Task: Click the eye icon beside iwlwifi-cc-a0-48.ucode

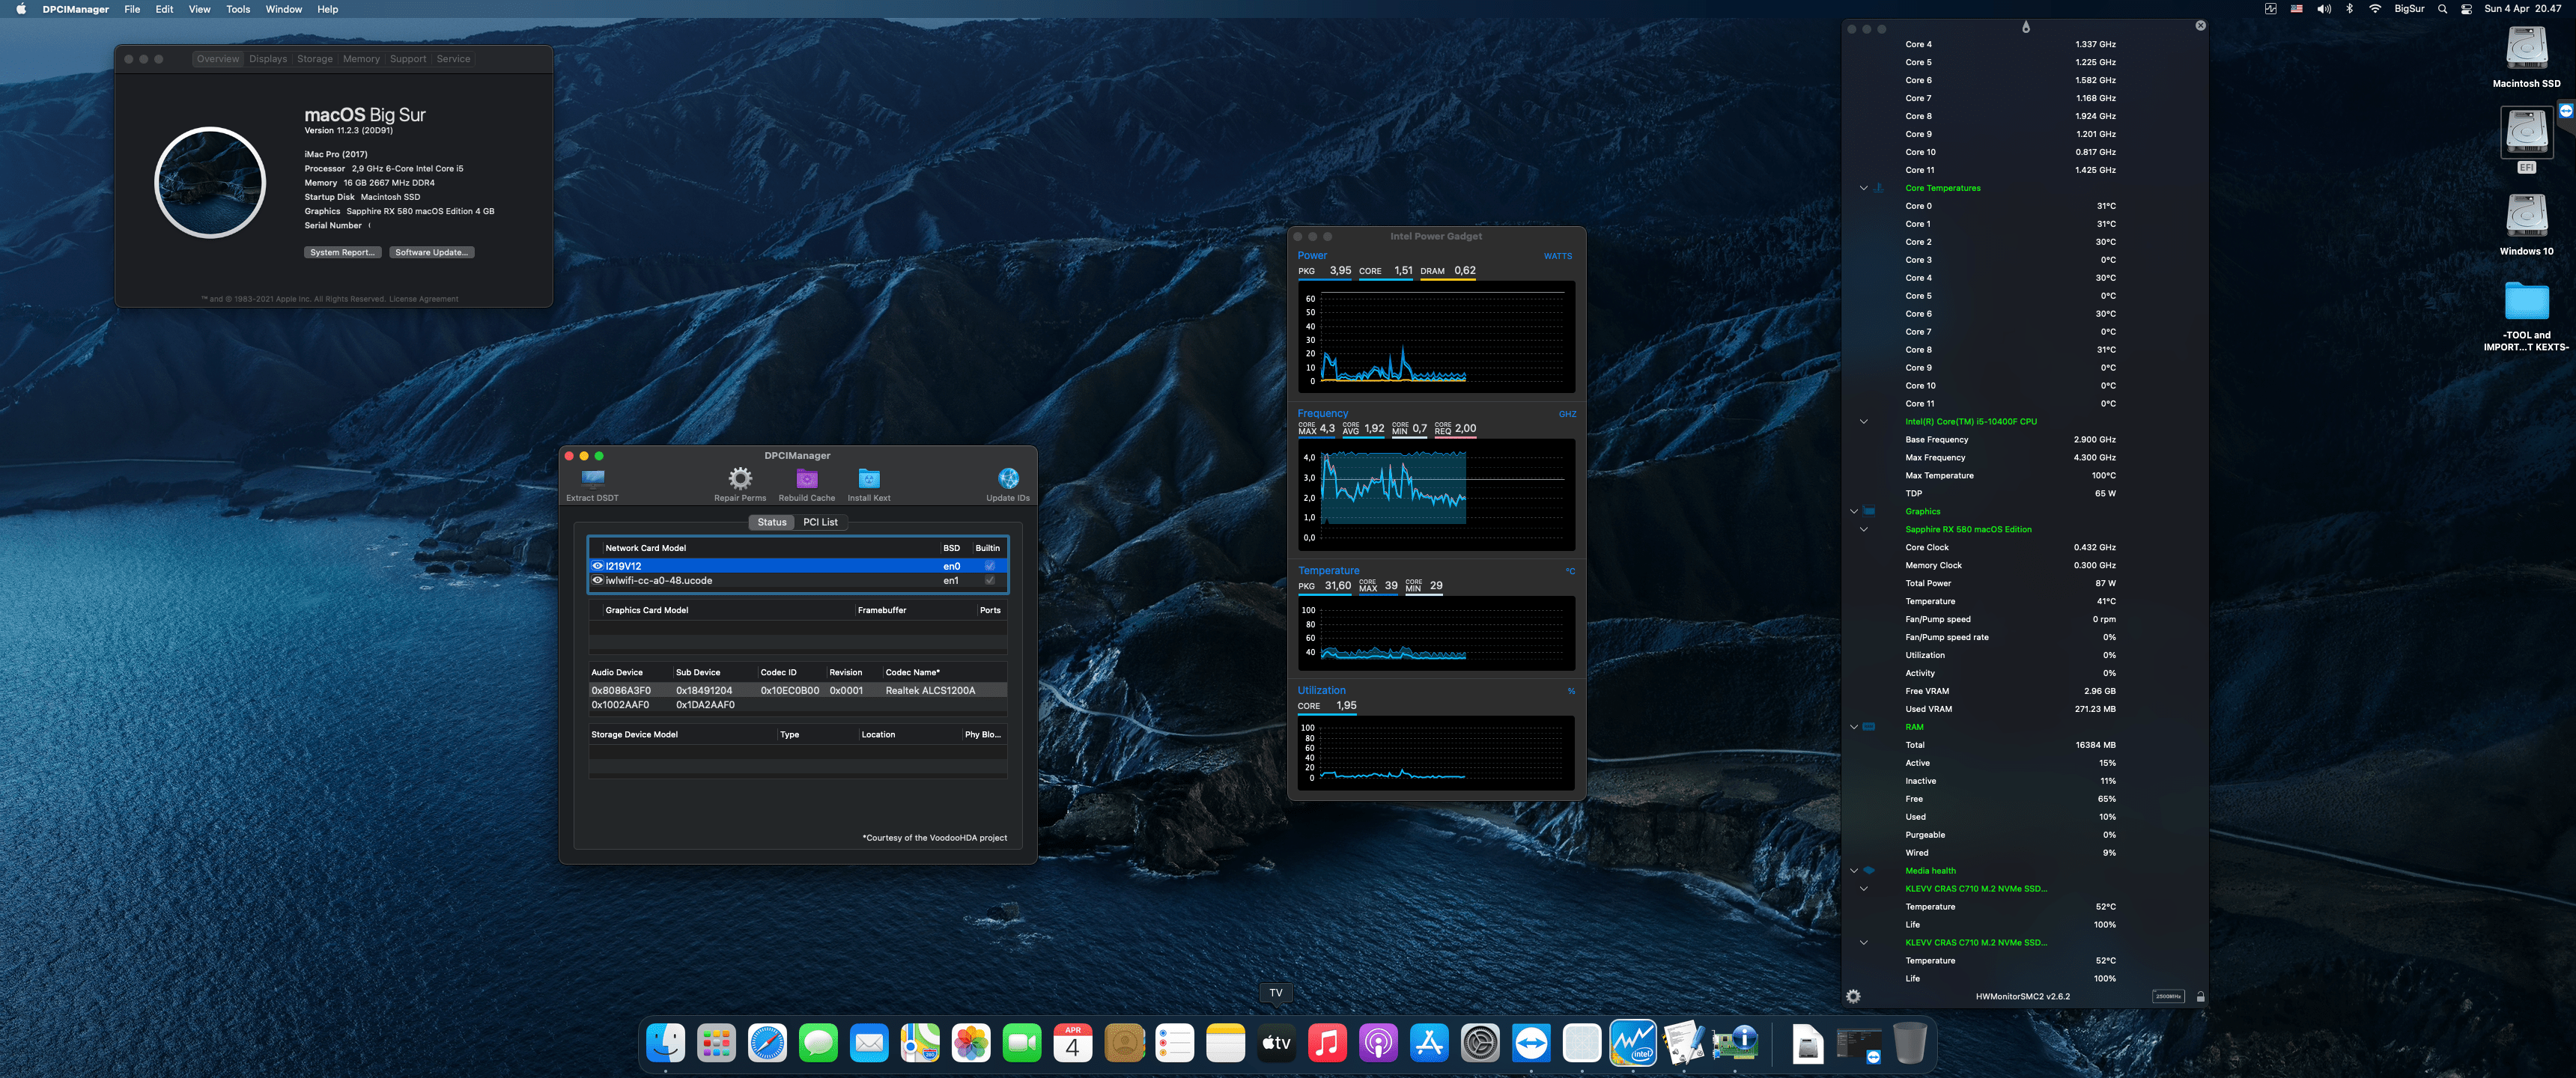Action: pos(597,580)
